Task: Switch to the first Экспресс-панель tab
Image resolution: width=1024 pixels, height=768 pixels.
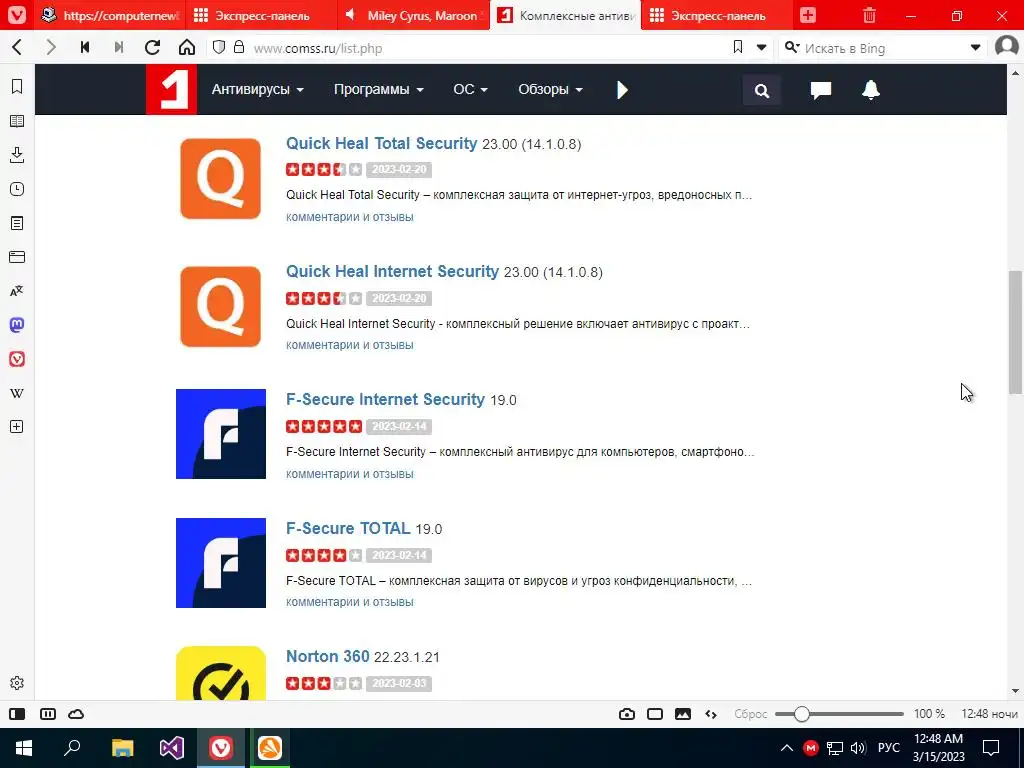Action: coord(261,15)
